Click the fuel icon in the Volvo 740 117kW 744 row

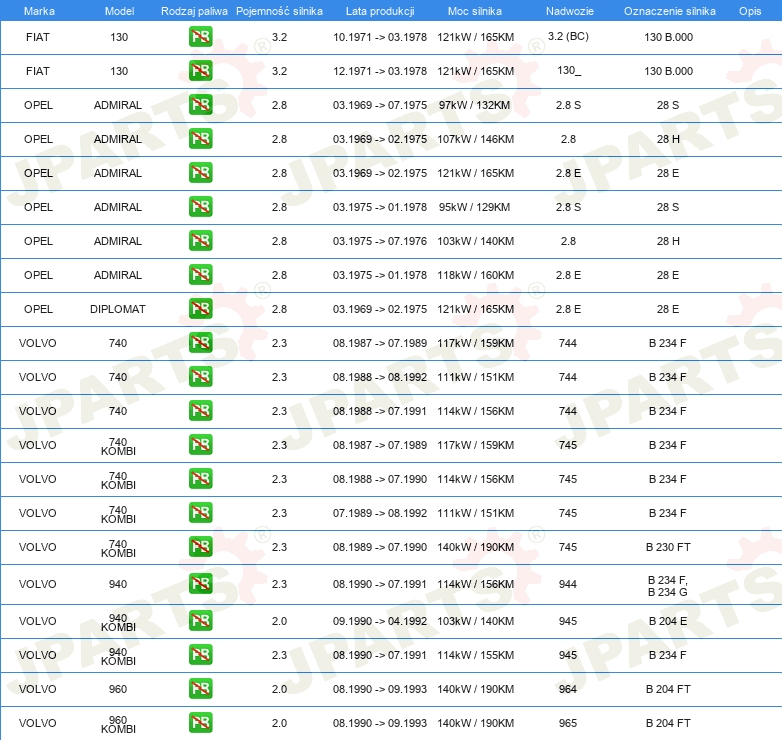[x=200, y=343]
